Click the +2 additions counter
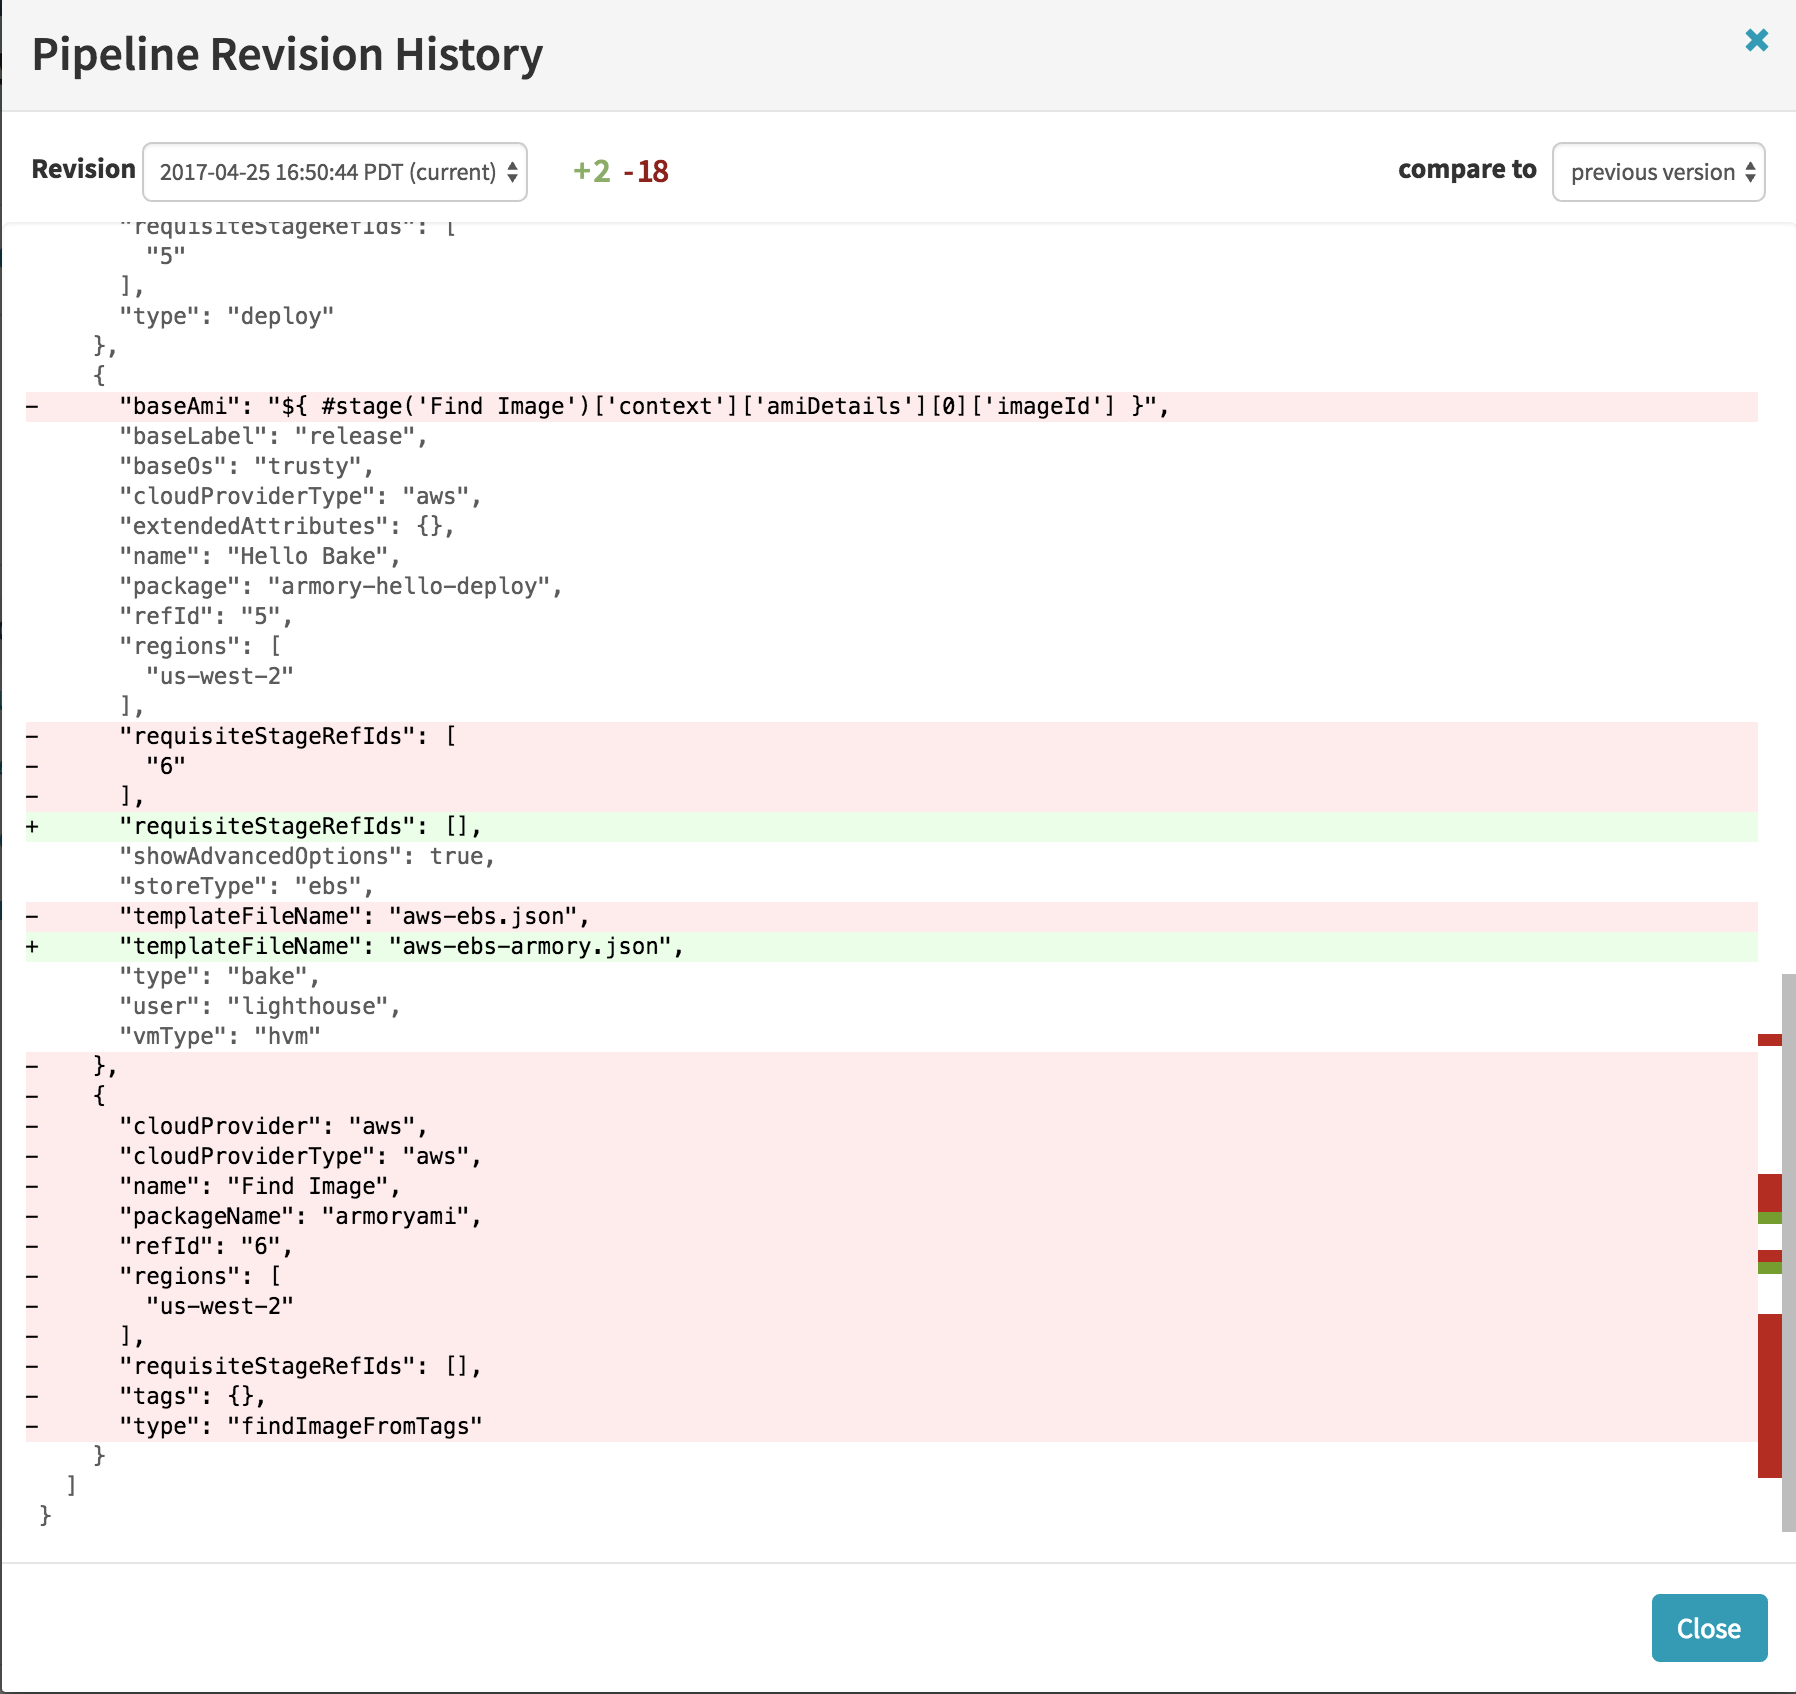Screen dimensions: 1796x1694 click(591, 172)
